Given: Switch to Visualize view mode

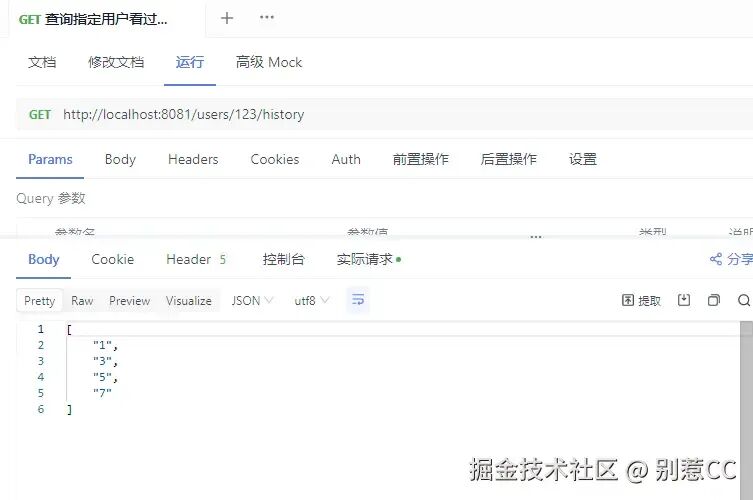Looking at the screenshot, I should (x=189, y=301).
